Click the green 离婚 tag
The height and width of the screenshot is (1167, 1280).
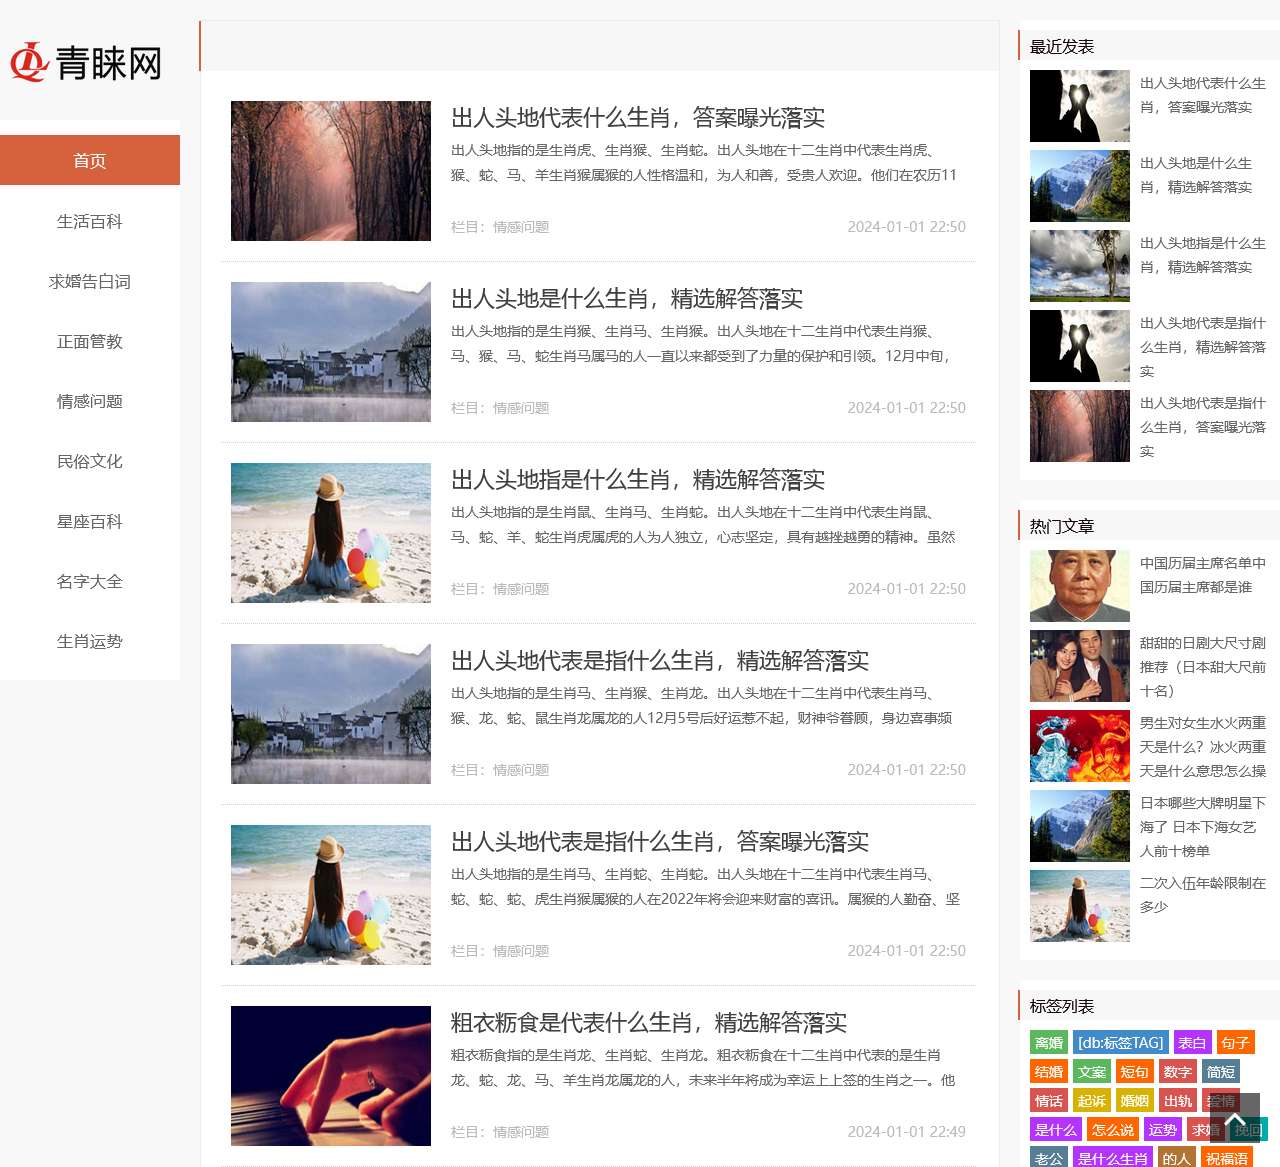(1048, 1042)
